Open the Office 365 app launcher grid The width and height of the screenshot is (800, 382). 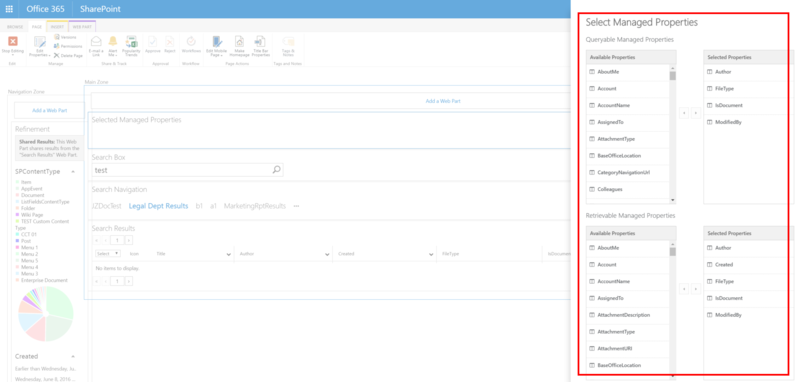pyautogui.click(x=9, y=9)
